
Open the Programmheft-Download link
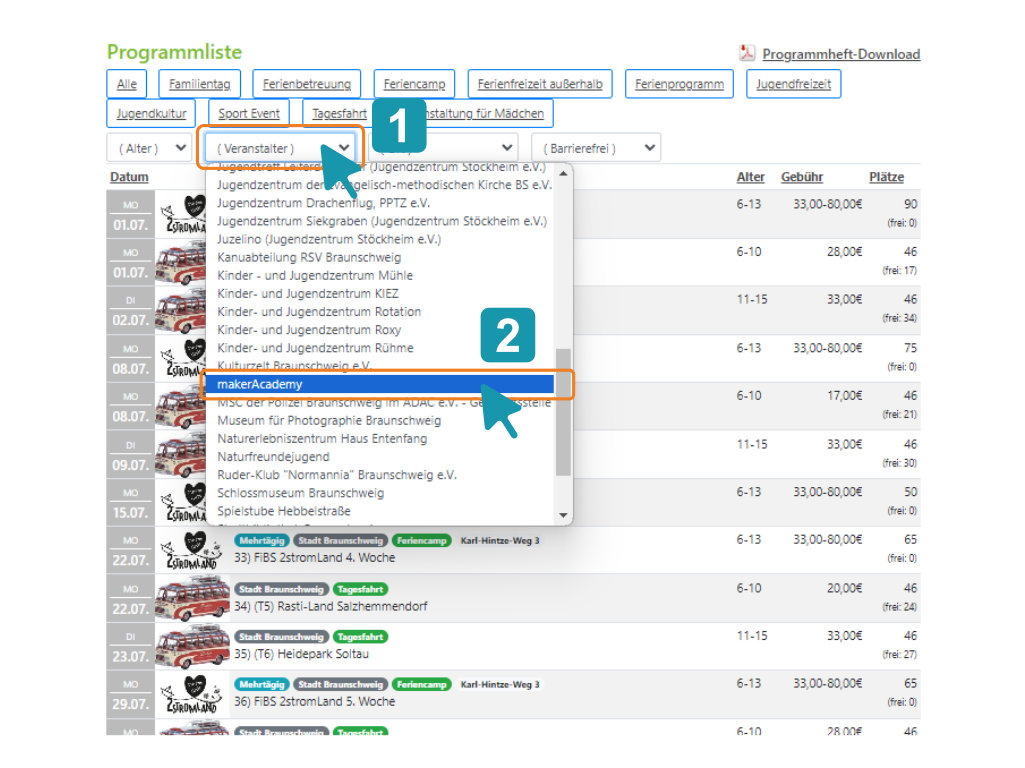pyautogui.click(x=841, y=54)
